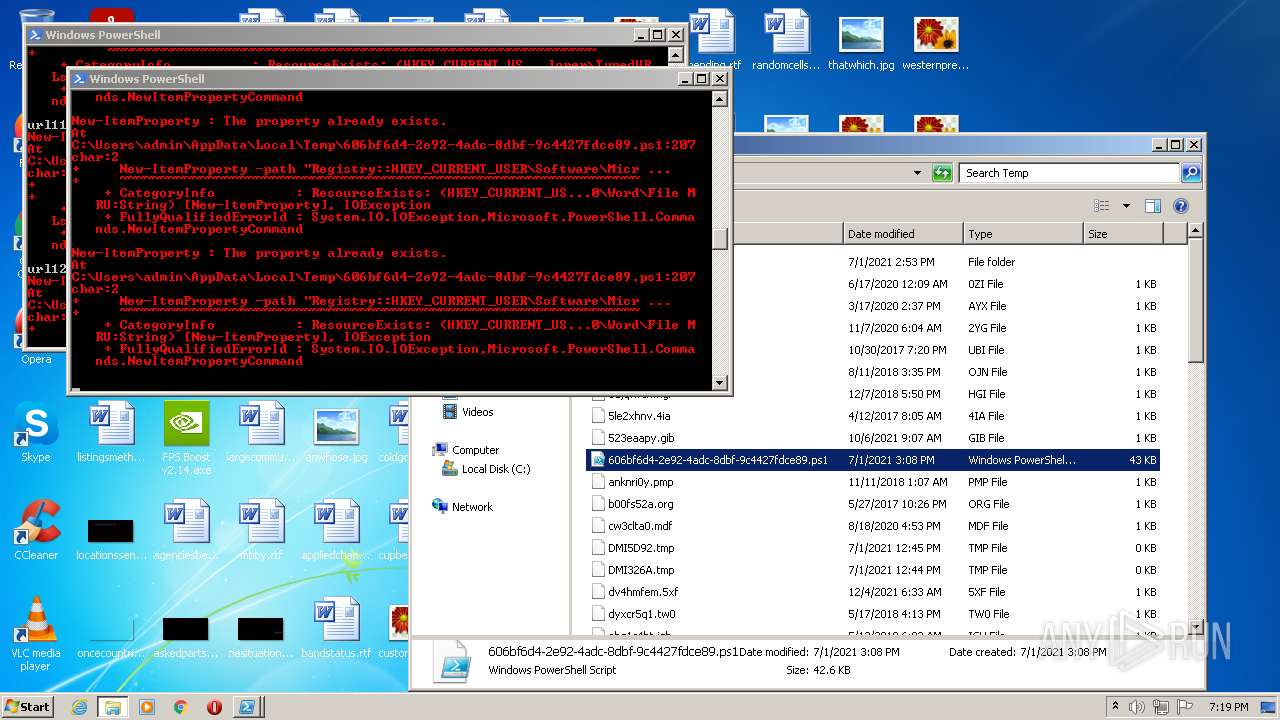This screenshot has width=1280, height=720.
Task: Select the dv4hmfem.5xf file
Action: tap(873, 592)
